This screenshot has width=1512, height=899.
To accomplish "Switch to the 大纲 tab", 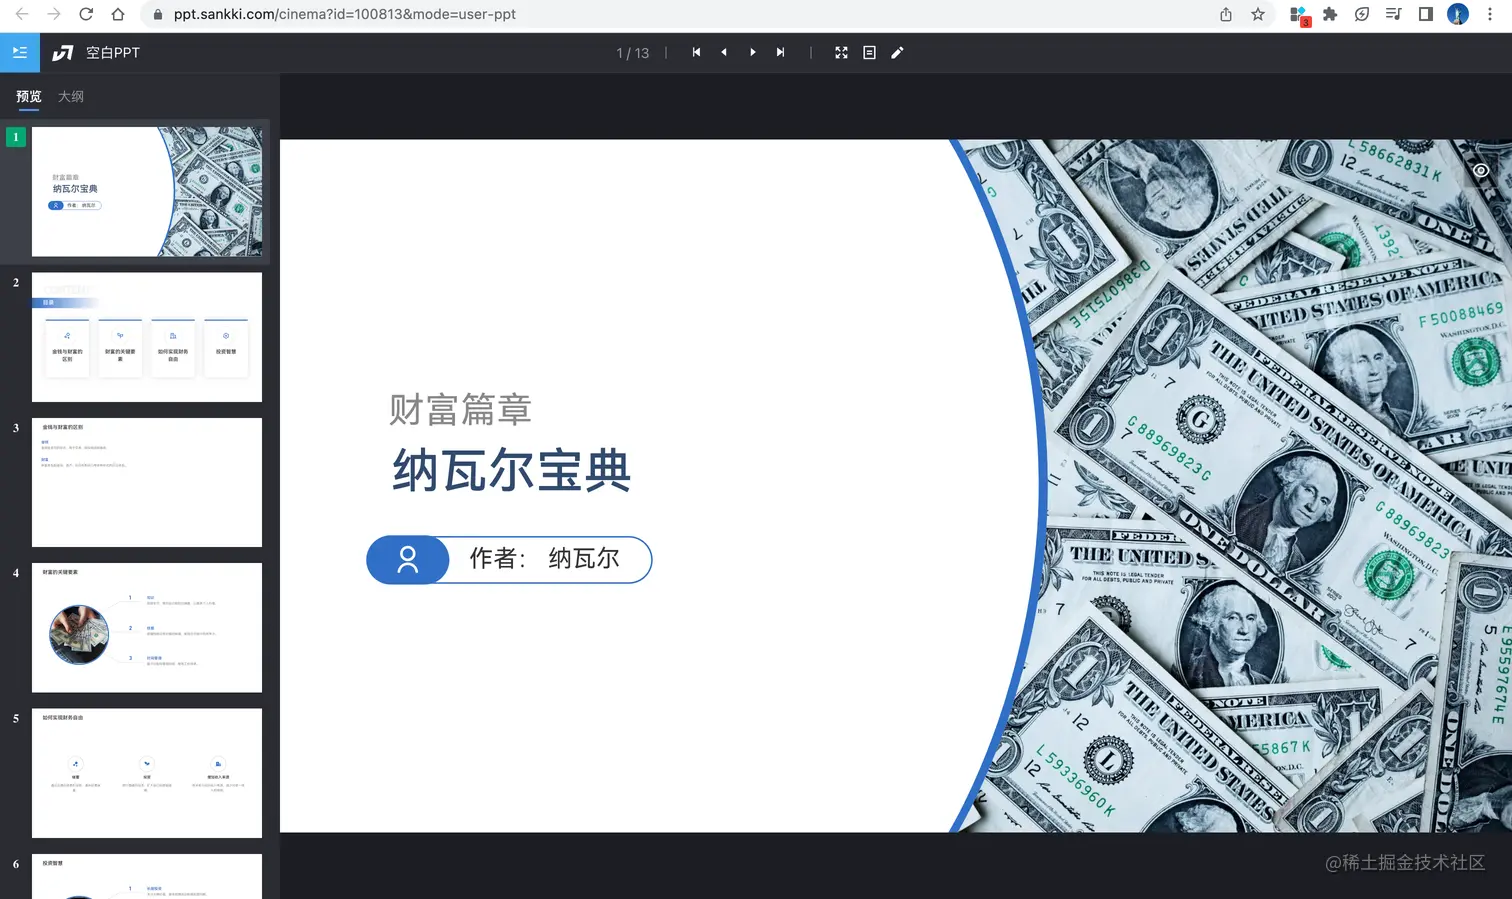I will click(71, 96).
